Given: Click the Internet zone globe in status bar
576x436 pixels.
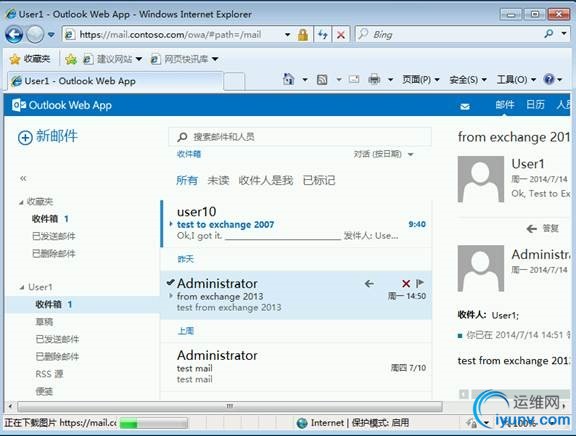Looking at the screenshot, I should coord(302,423).
